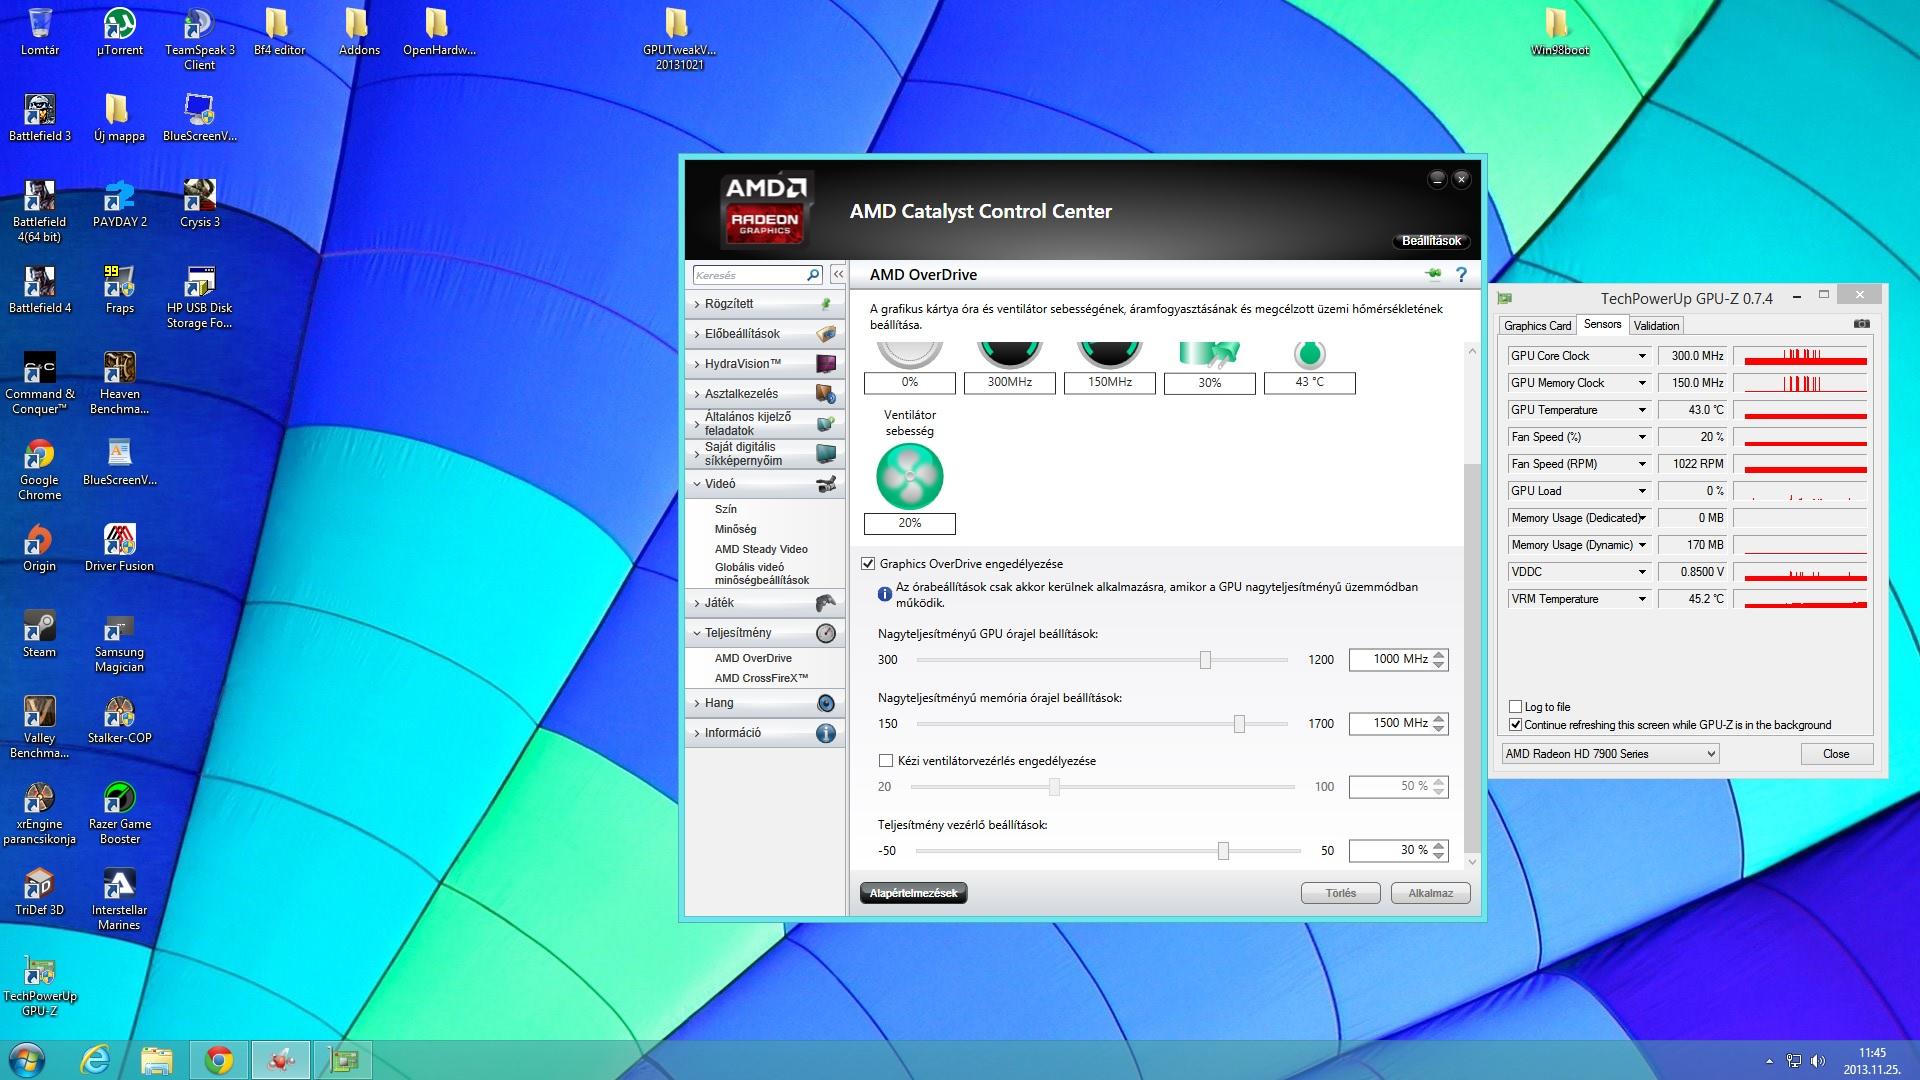Image resolution: width=1920 pixels, height=1080 pixels.
Task: Expand the Információ sidebar section
Action: coord(765,733)
